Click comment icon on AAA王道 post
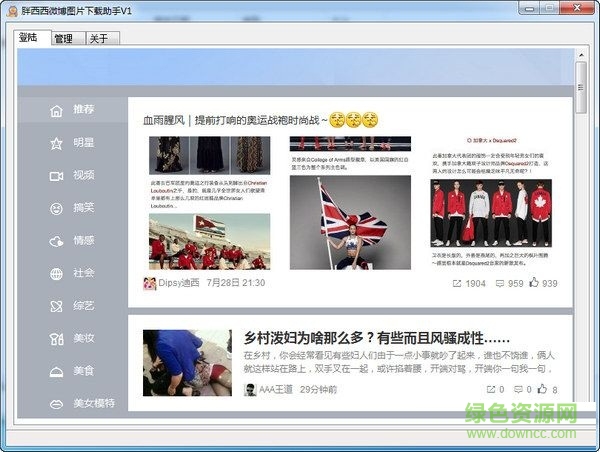This screenshot has width=600, height=452. click(x=518, y=390)
